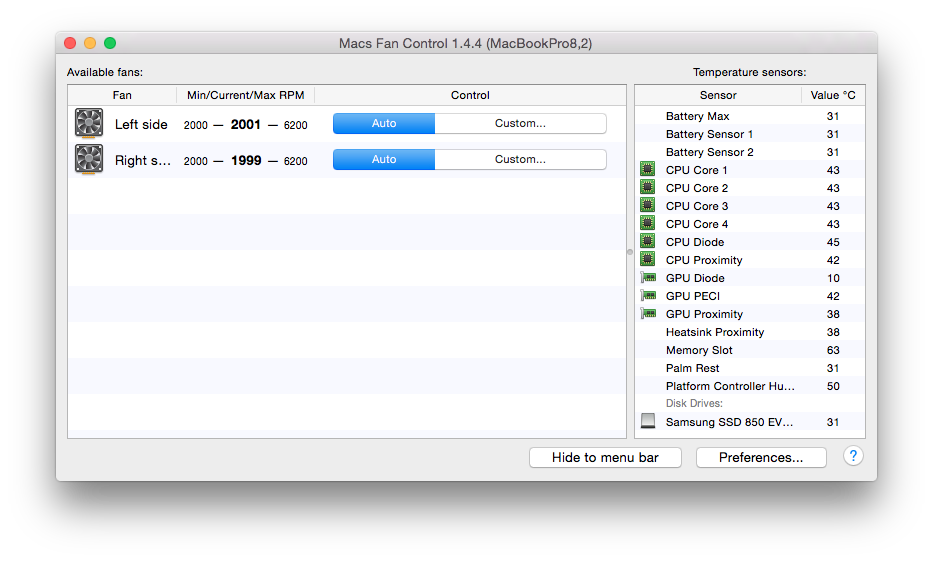Select the Battery Sensor 2 row
Screen dimensions: 933x561
pos(750,152)
